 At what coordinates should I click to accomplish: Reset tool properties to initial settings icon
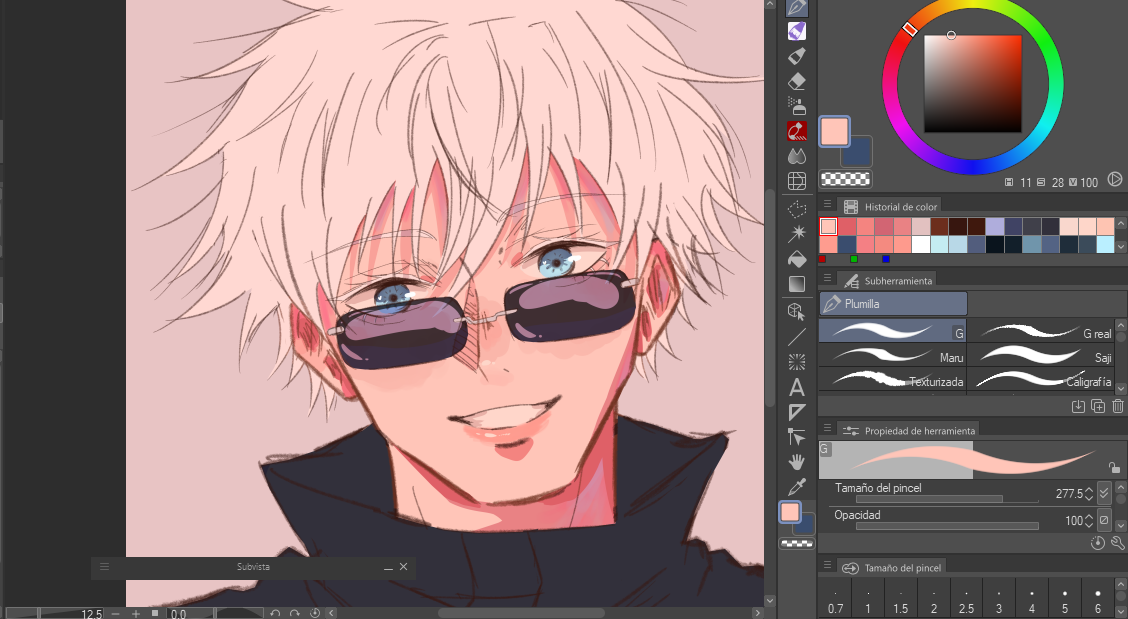(x=1097, y=543)
